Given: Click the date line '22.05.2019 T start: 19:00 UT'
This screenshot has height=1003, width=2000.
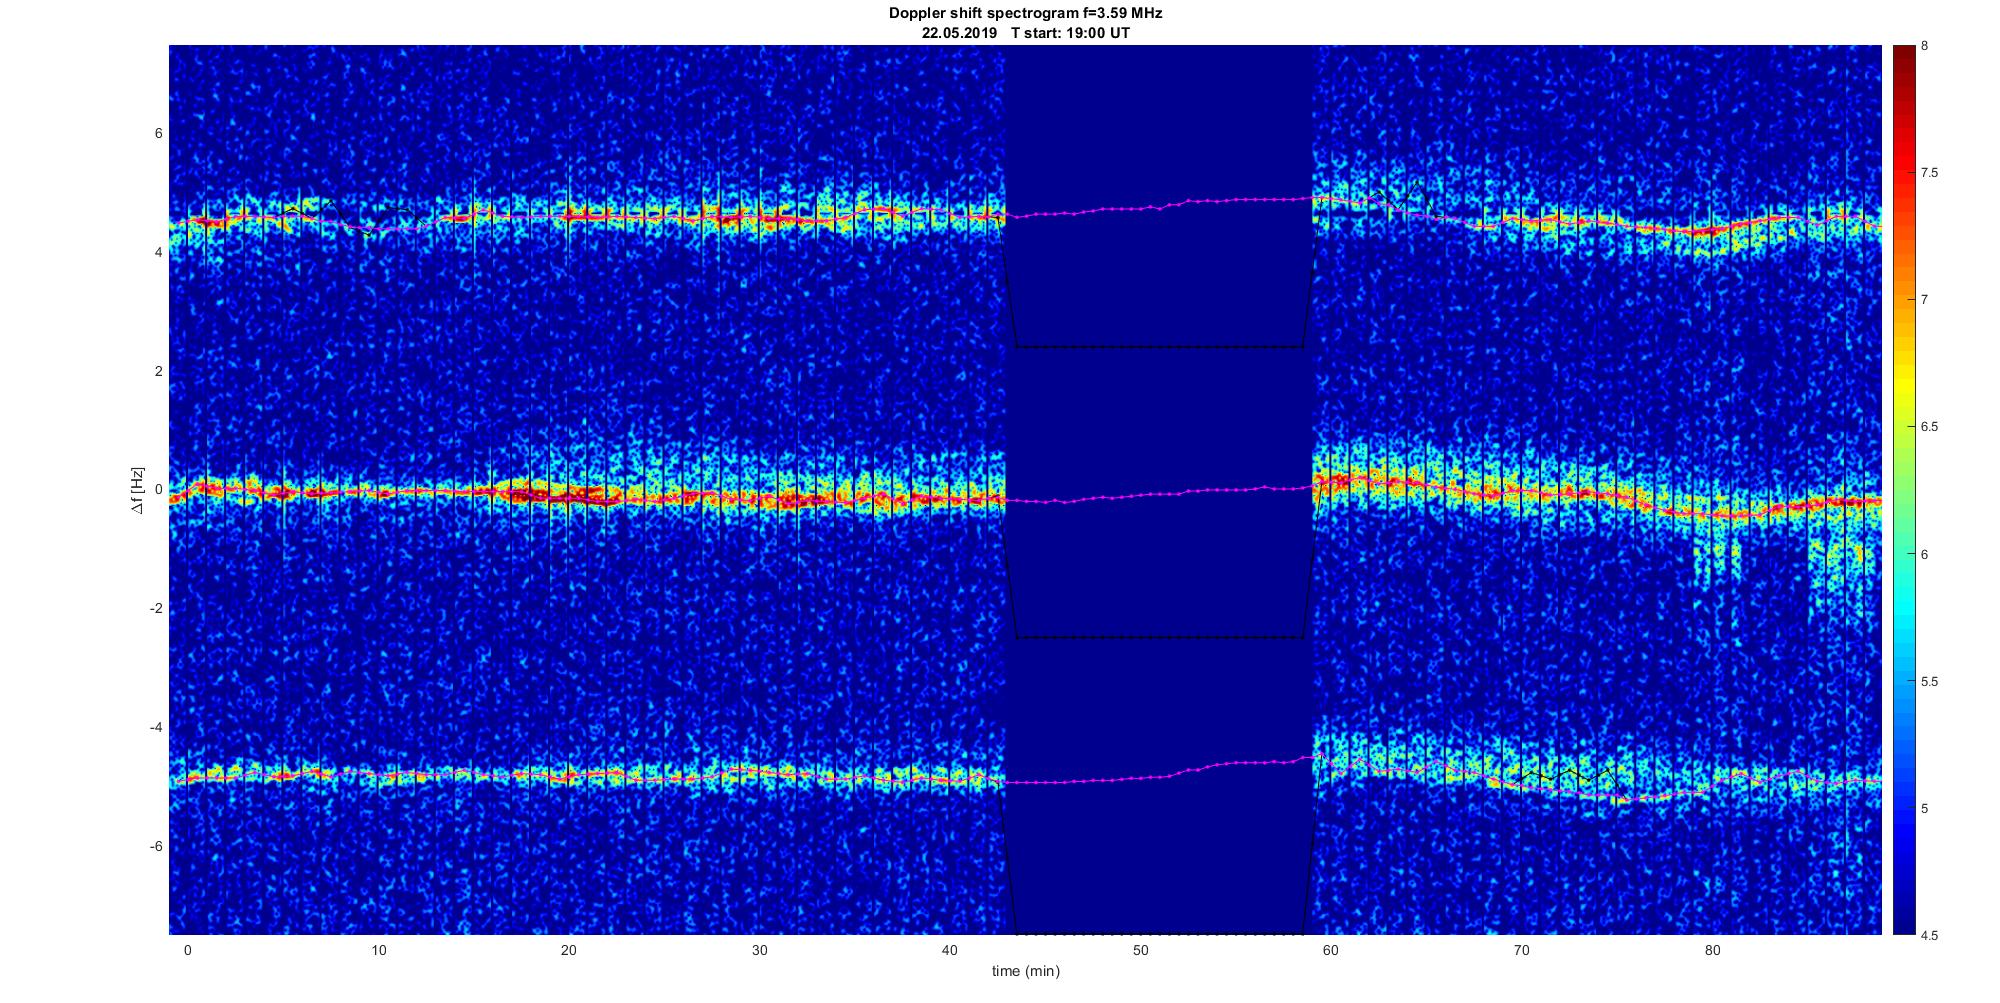Looking at the screenshot, I should click(1025, 33).
